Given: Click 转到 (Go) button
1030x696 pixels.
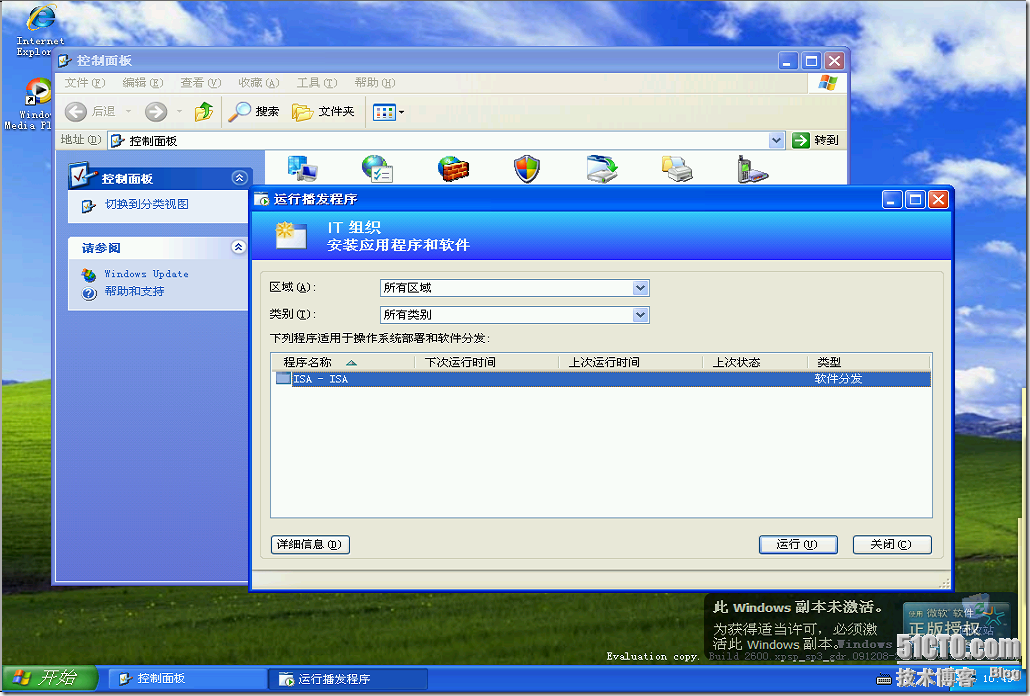Looking at the screenshot, I should pos(815,140).
